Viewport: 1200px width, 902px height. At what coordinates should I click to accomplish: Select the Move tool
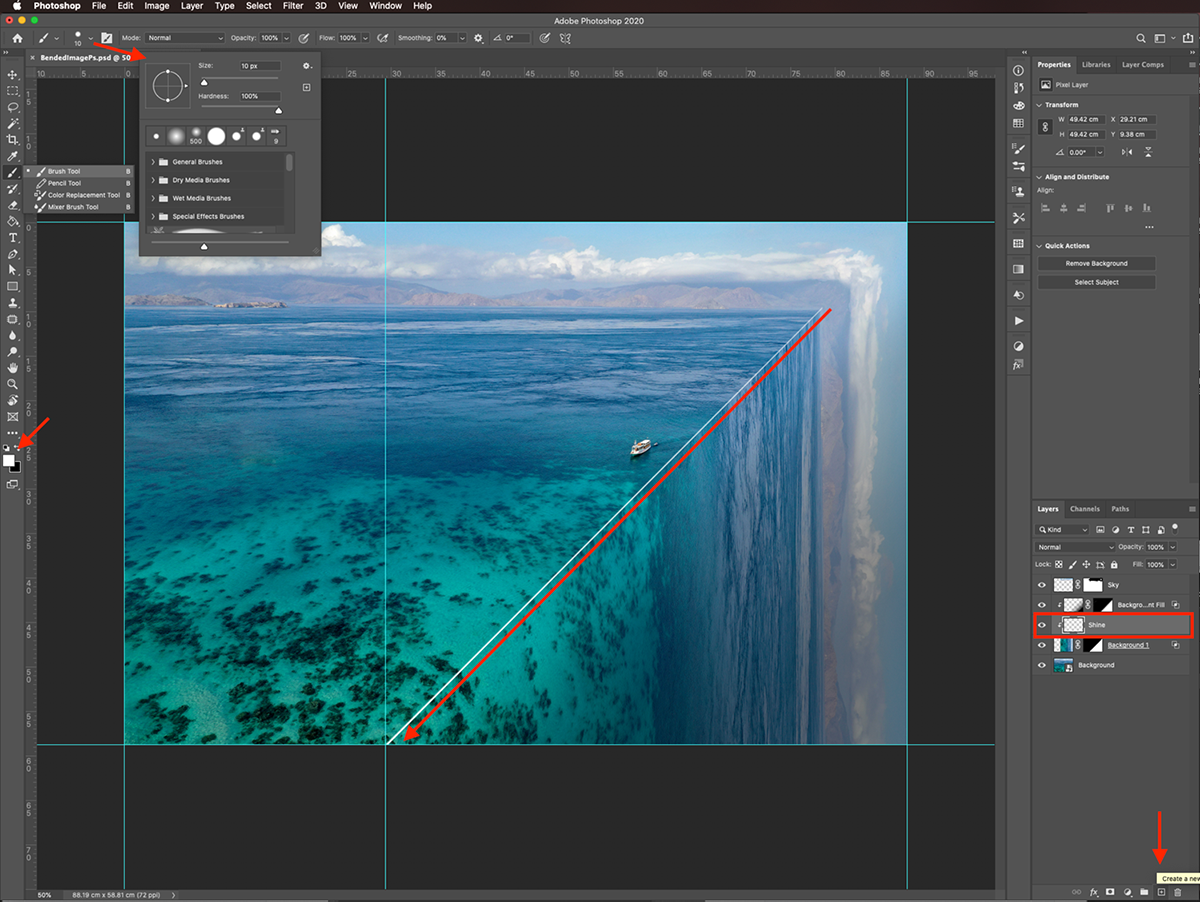coord(13,75)
